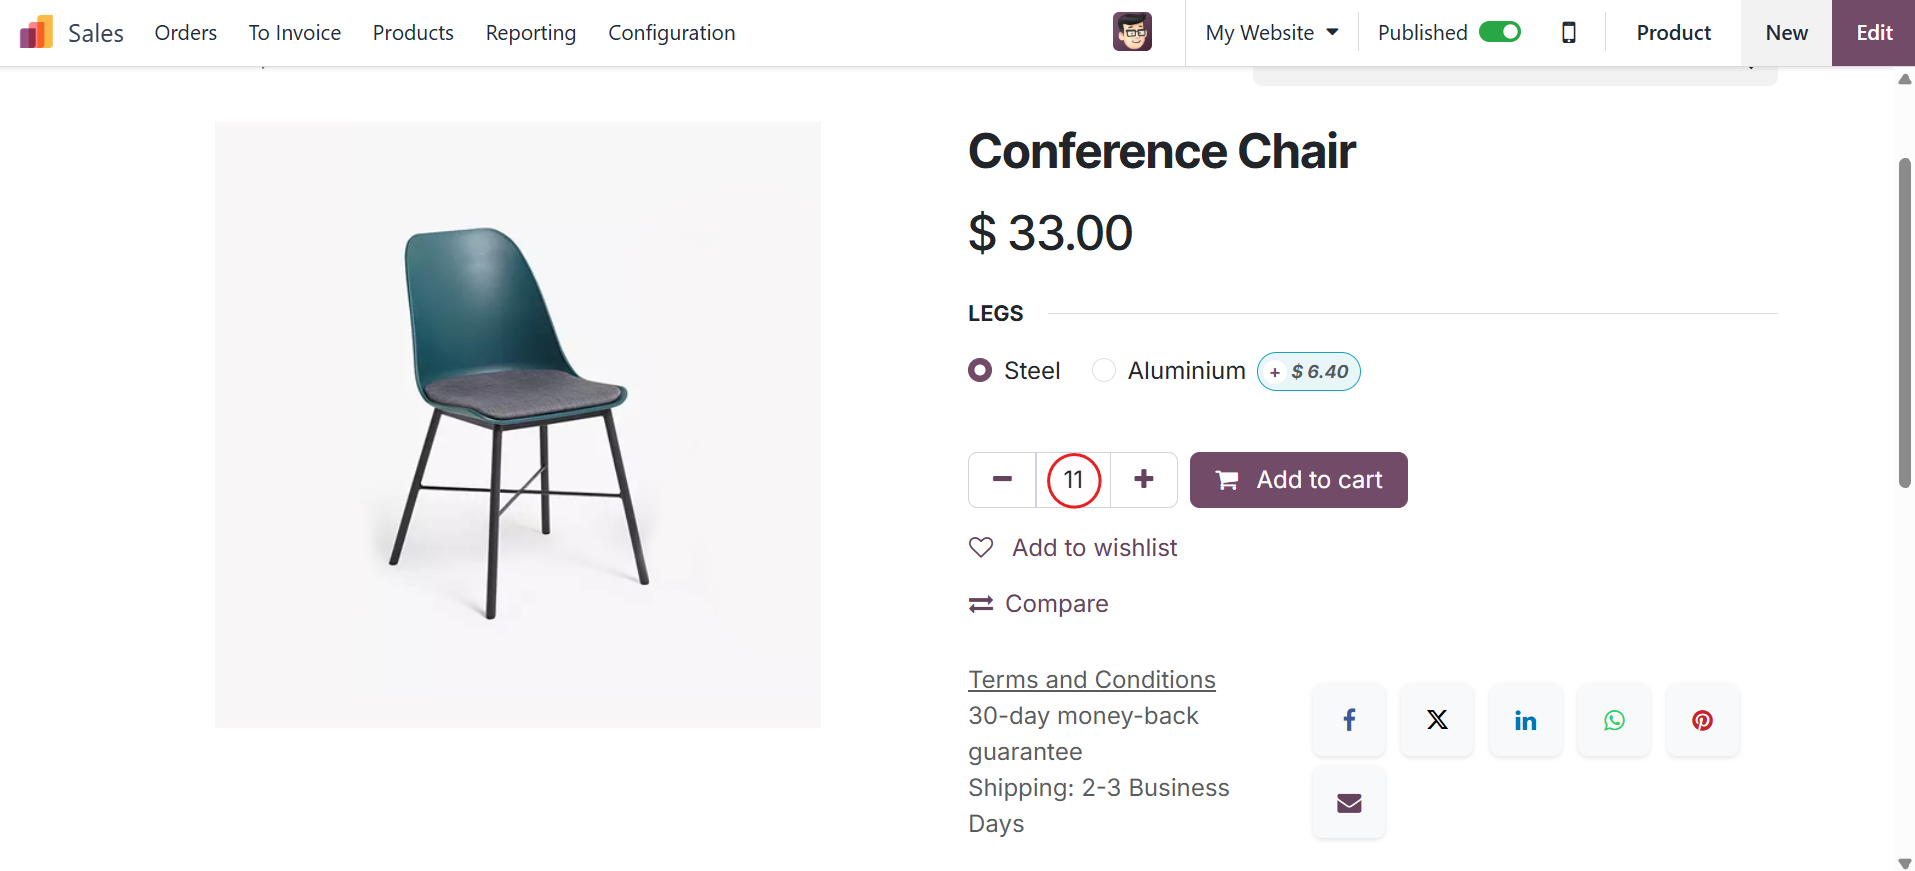Share product on Pinterest

point(1702,720)
